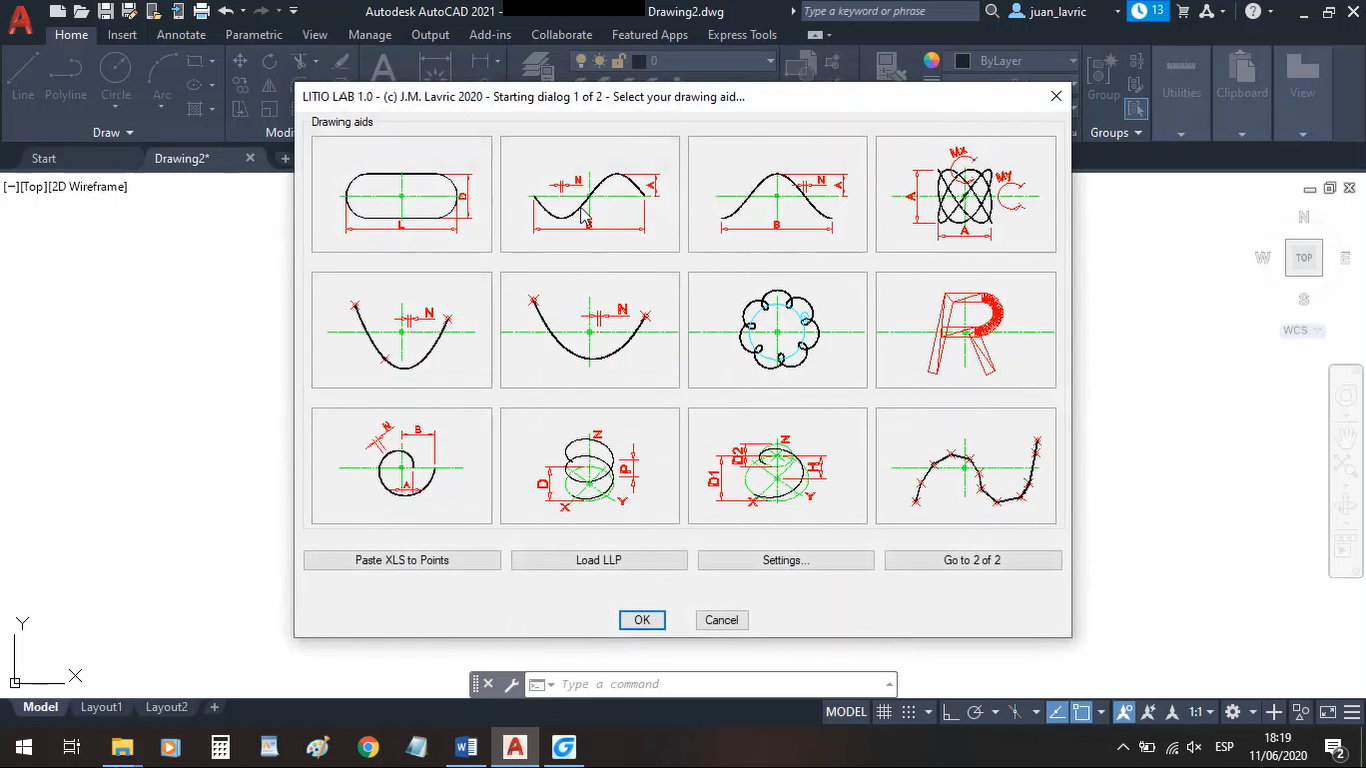The height and width of the screenshot is (768, 1366).
Task: Click the command line customize wrench icon
Action: [x=511, y=684]
